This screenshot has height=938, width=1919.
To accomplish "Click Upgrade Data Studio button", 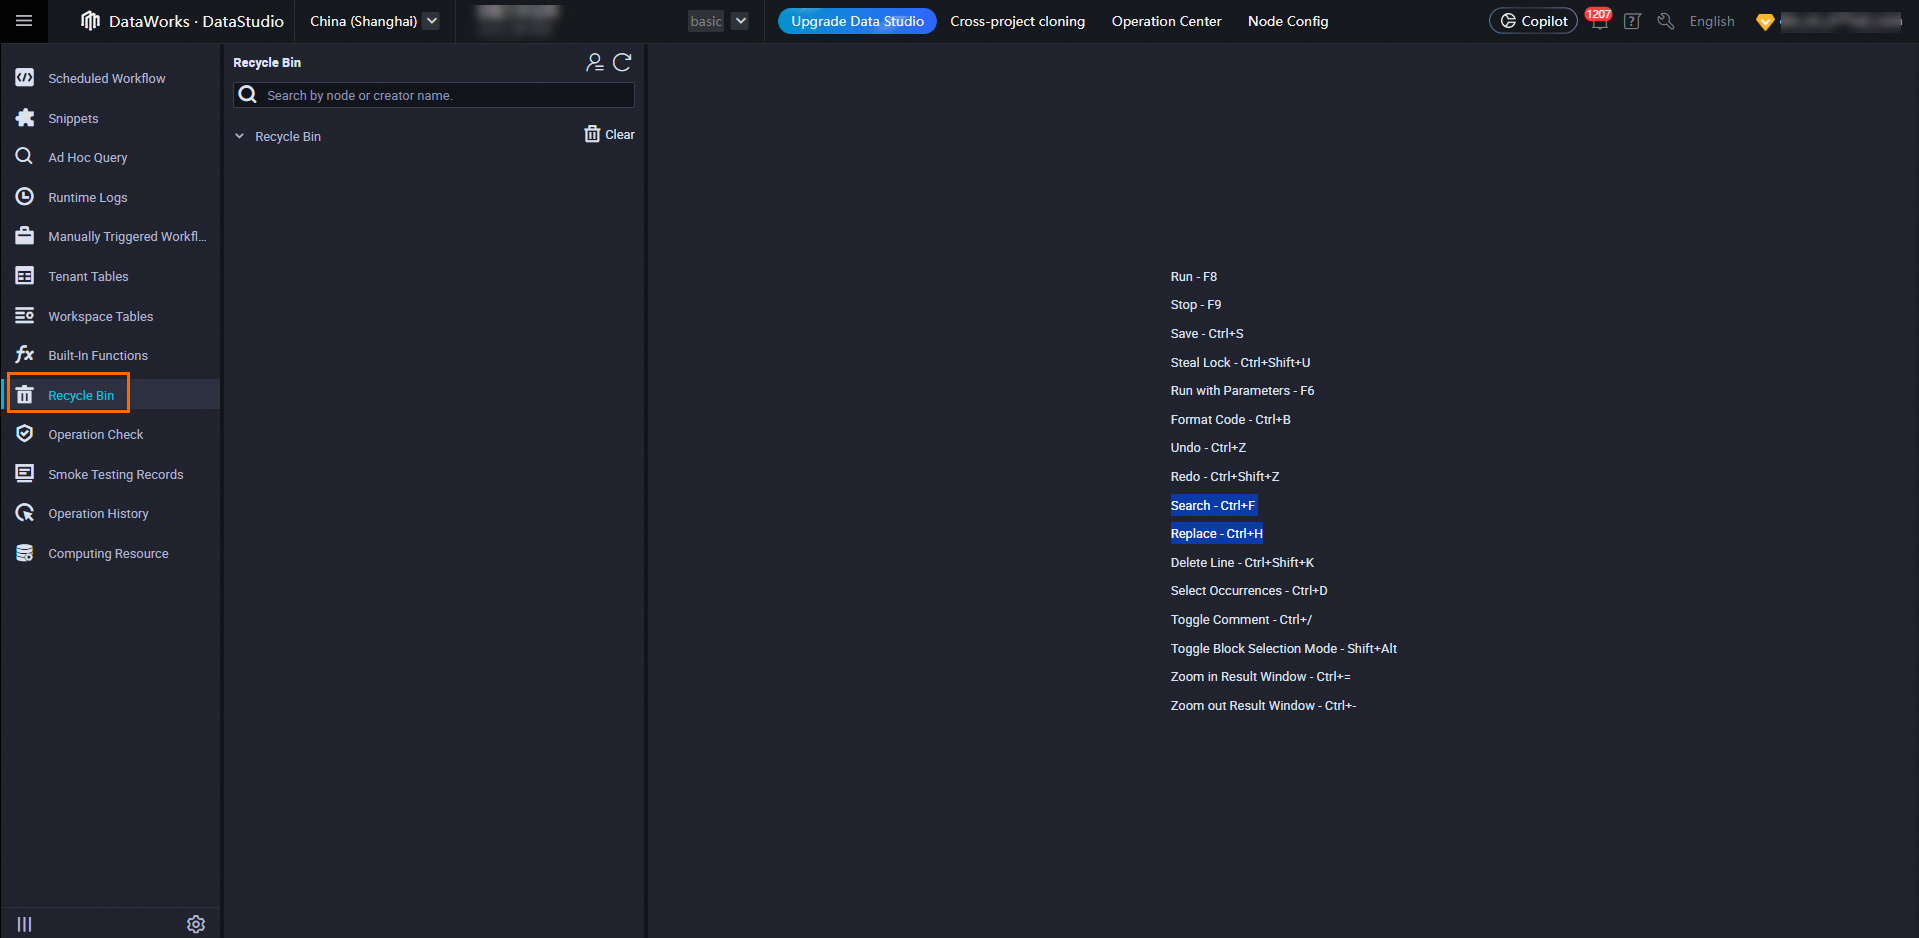I will [x=857, y=21].
